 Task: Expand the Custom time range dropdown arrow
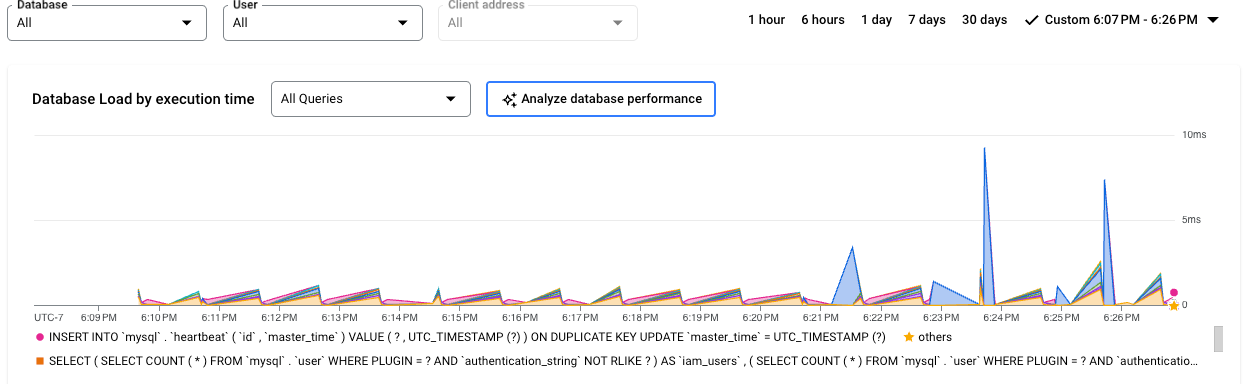tap(1213, 20)
